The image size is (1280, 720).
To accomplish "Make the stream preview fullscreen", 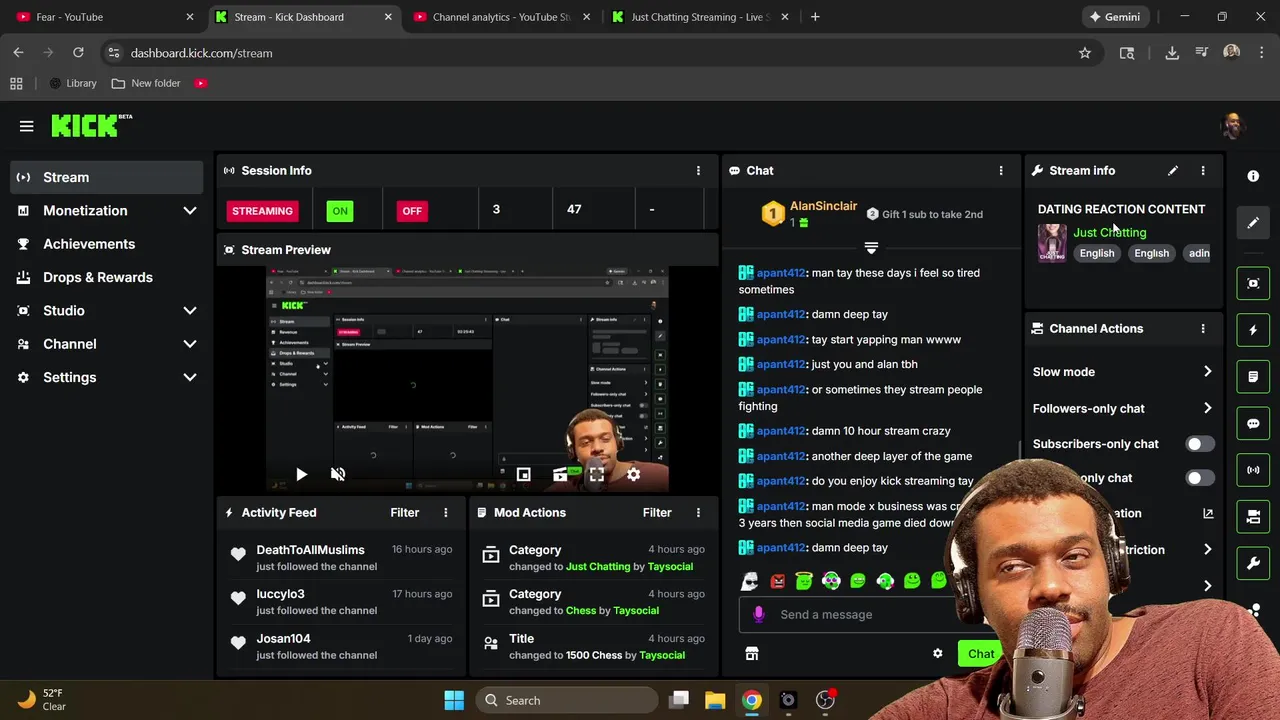I will click(x=596, y=475).
